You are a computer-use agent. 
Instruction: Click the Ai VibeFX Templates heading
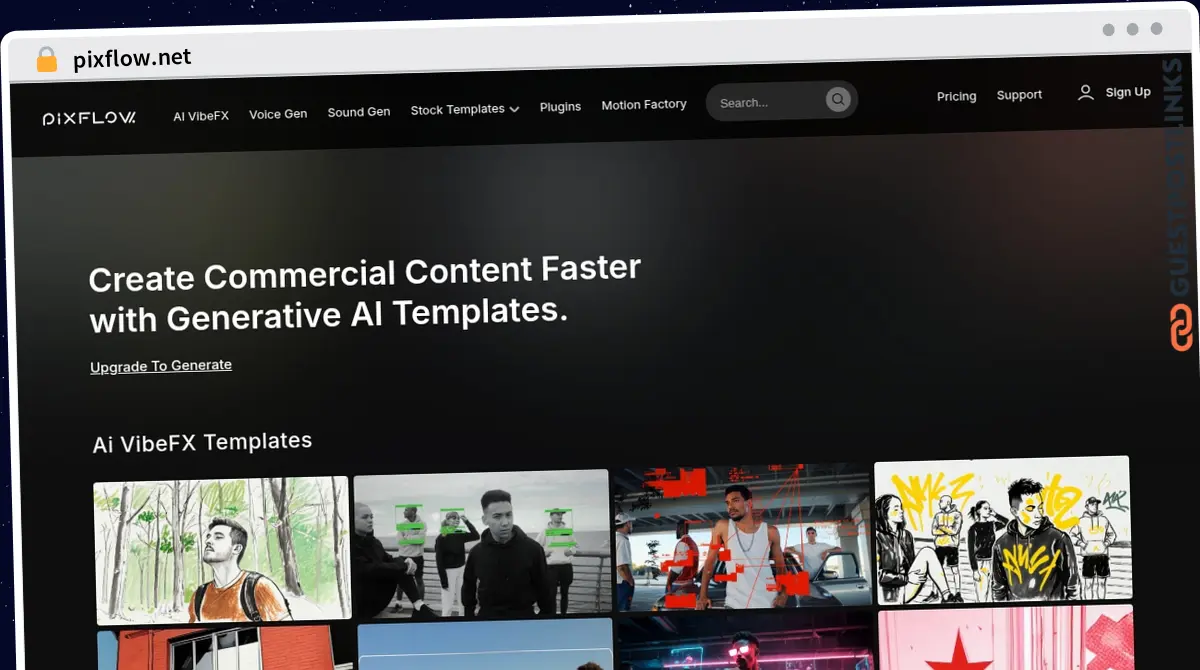(202, 442)
